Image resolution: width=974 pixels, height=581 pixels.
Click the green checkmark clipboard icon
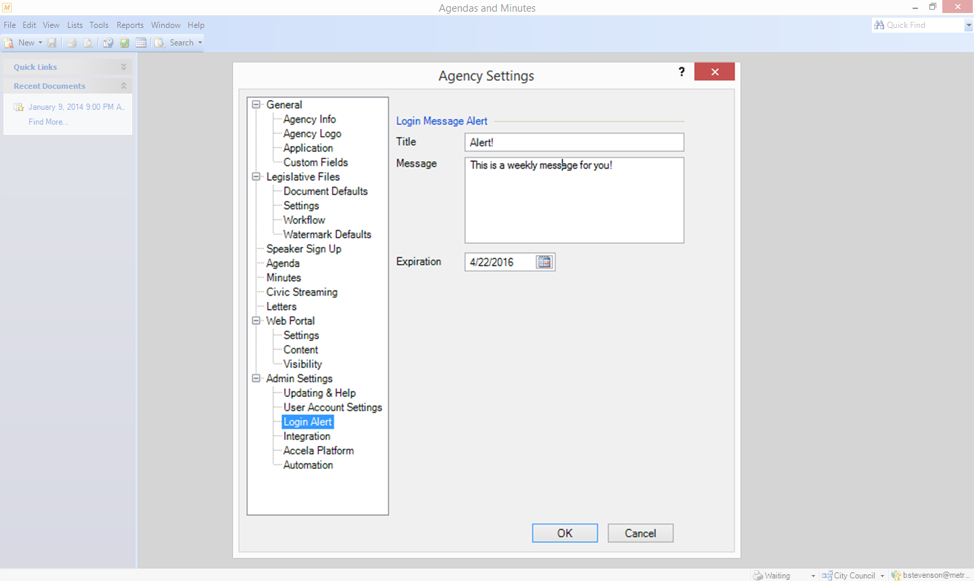(x=124, y=43)
